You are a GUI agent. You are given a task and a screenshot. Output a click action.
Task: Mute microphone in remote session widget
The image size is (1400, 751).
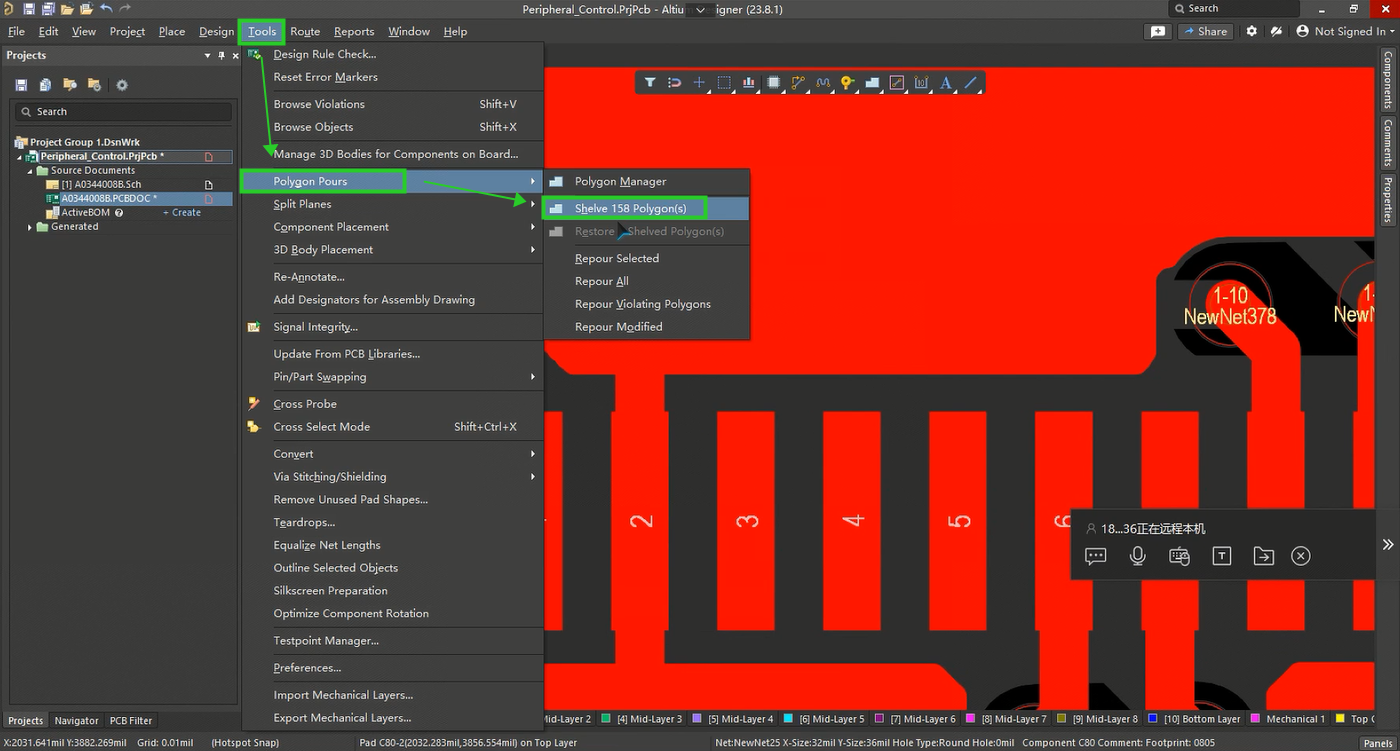(x=1137, y=556)
